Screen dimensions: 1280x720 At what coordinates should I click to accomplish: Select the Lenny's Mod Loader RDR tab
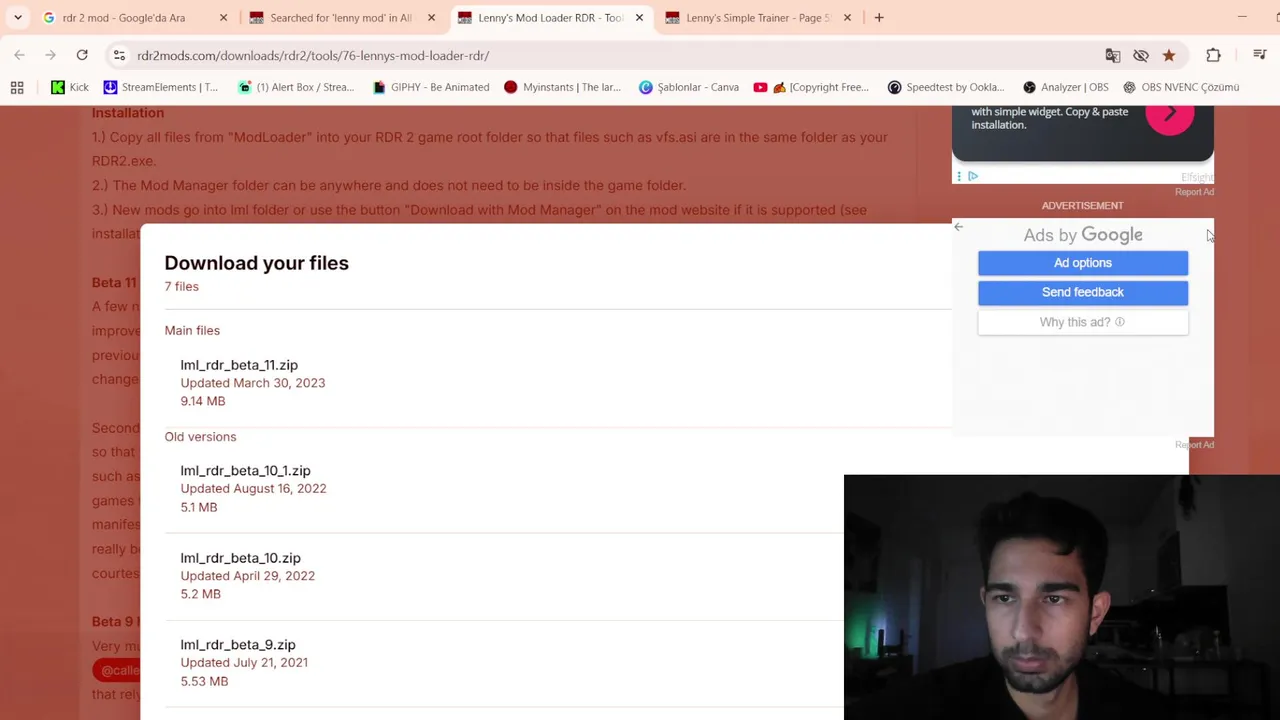point(549,17)
